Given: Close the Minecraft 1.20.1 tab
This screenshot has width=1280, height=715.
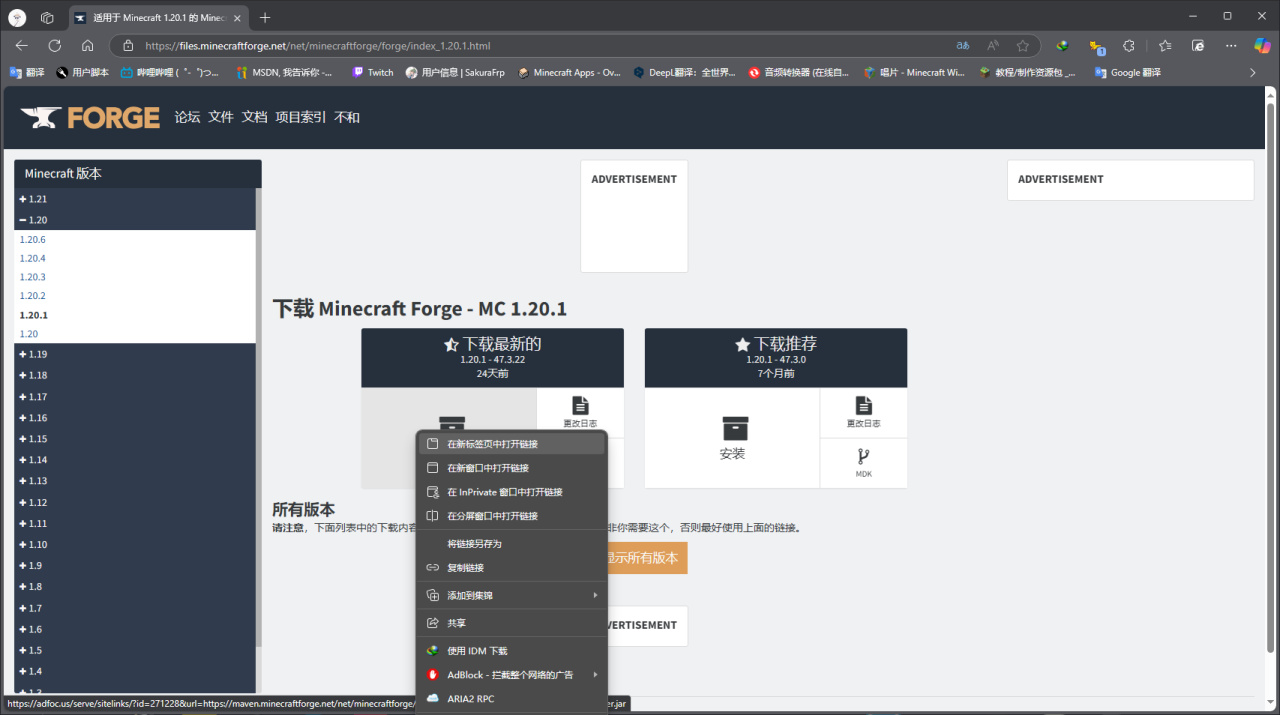Looking at the screenshot, I should (238, 18).
